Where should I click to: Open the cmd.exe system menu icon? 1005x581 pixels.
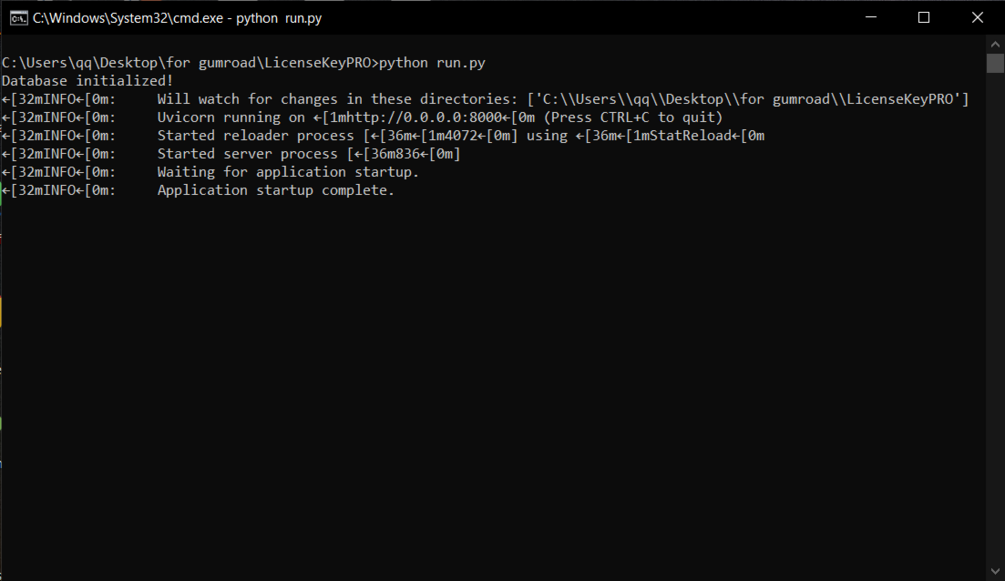pyautogui.click(x=19, y=18)
